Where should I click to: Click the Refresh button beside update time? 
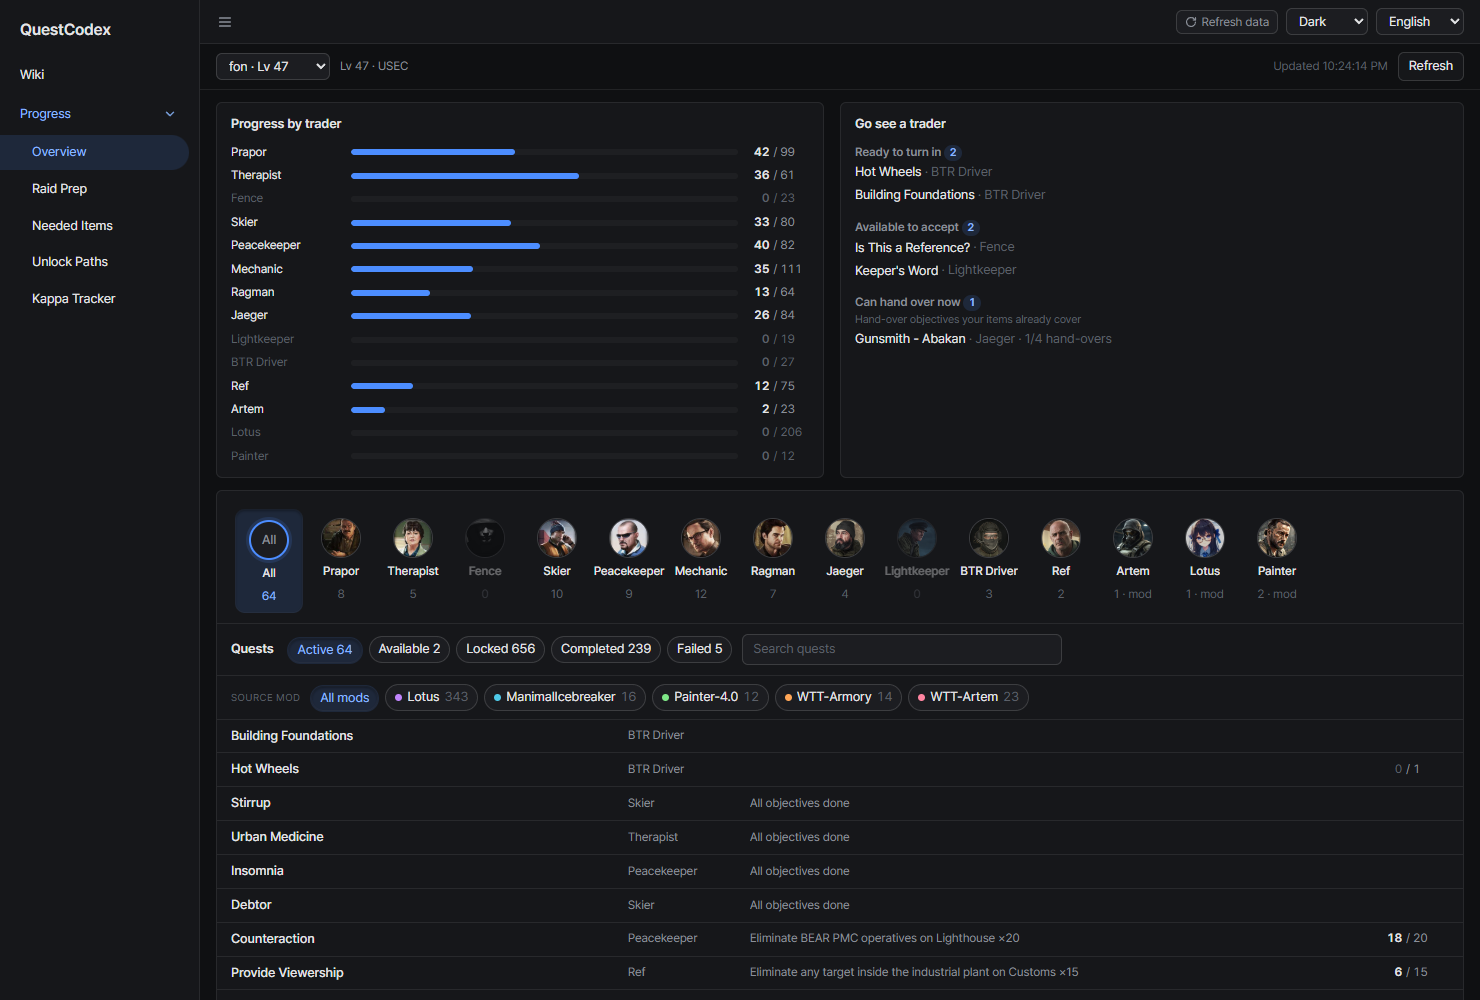coord(1431,66)
